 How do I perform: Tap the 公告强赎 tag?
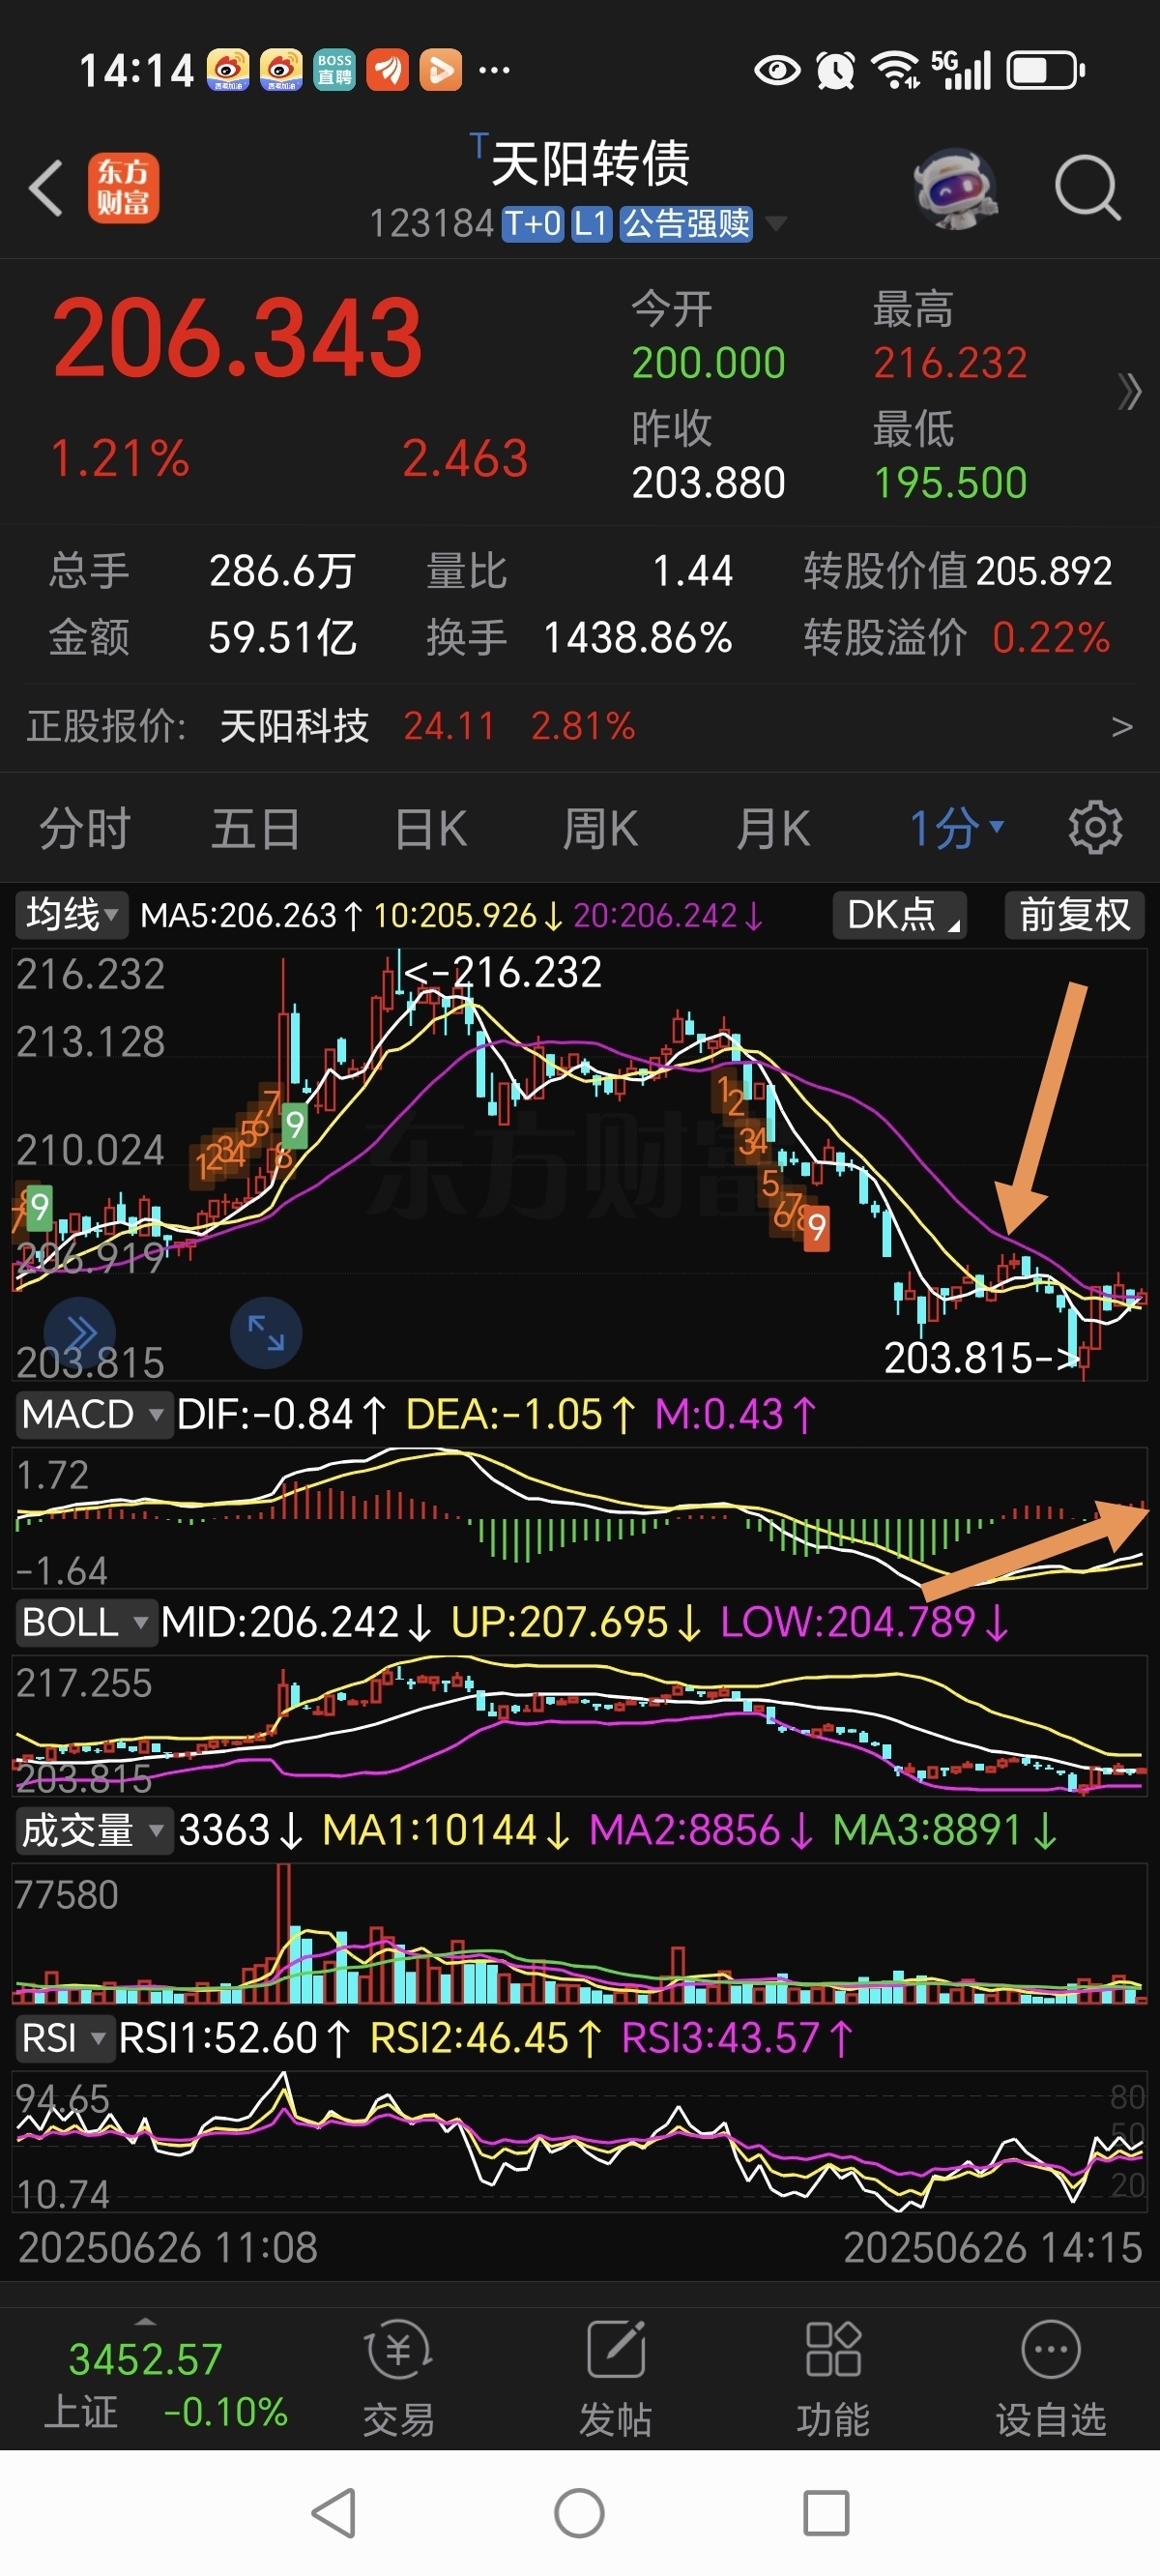pyautogui.click(x=686, y=223)
